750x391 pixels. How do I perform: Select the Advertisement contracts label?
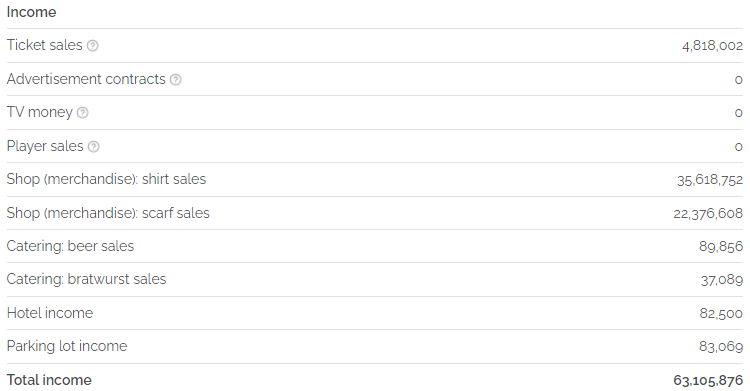[86, 79]
